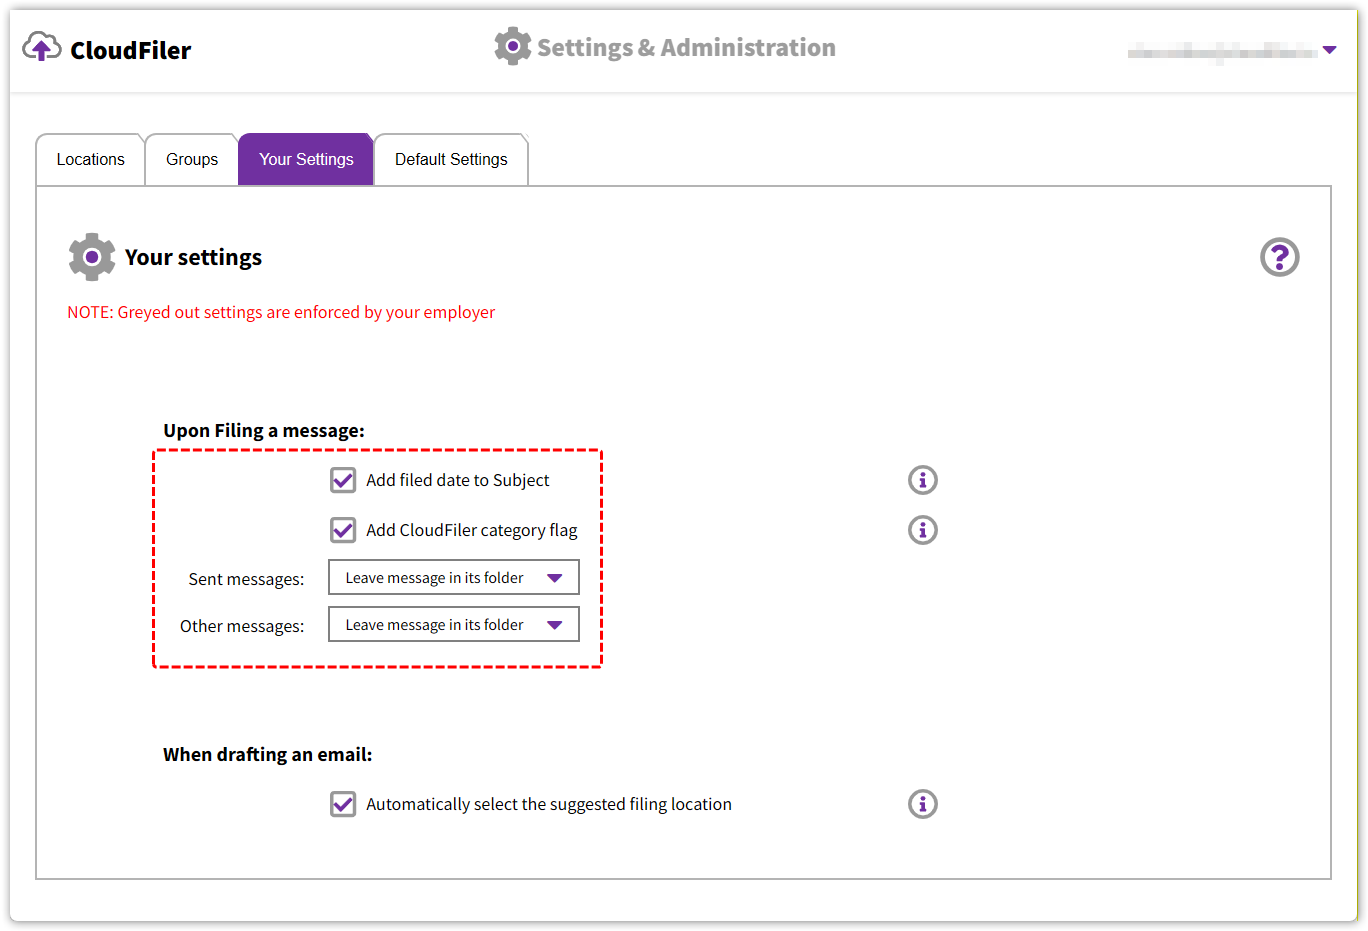Open the Sent messages dropdown
This screenshot has width=1368, height=931.
tap(453, 578)
